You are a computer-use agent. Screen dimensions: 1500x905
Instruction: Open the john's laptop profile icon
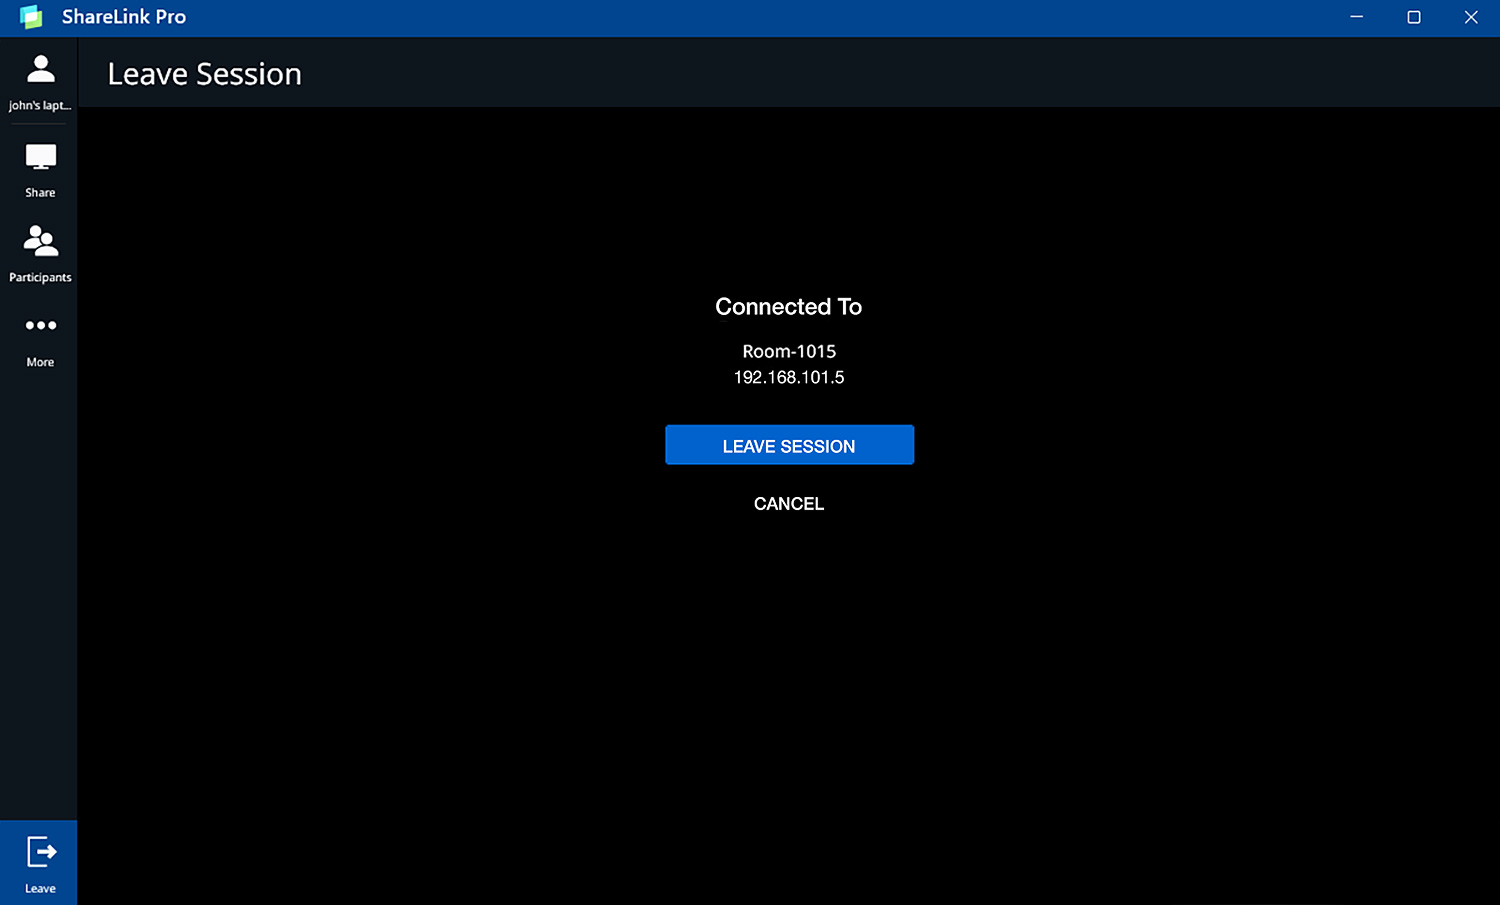click(40, 69)
